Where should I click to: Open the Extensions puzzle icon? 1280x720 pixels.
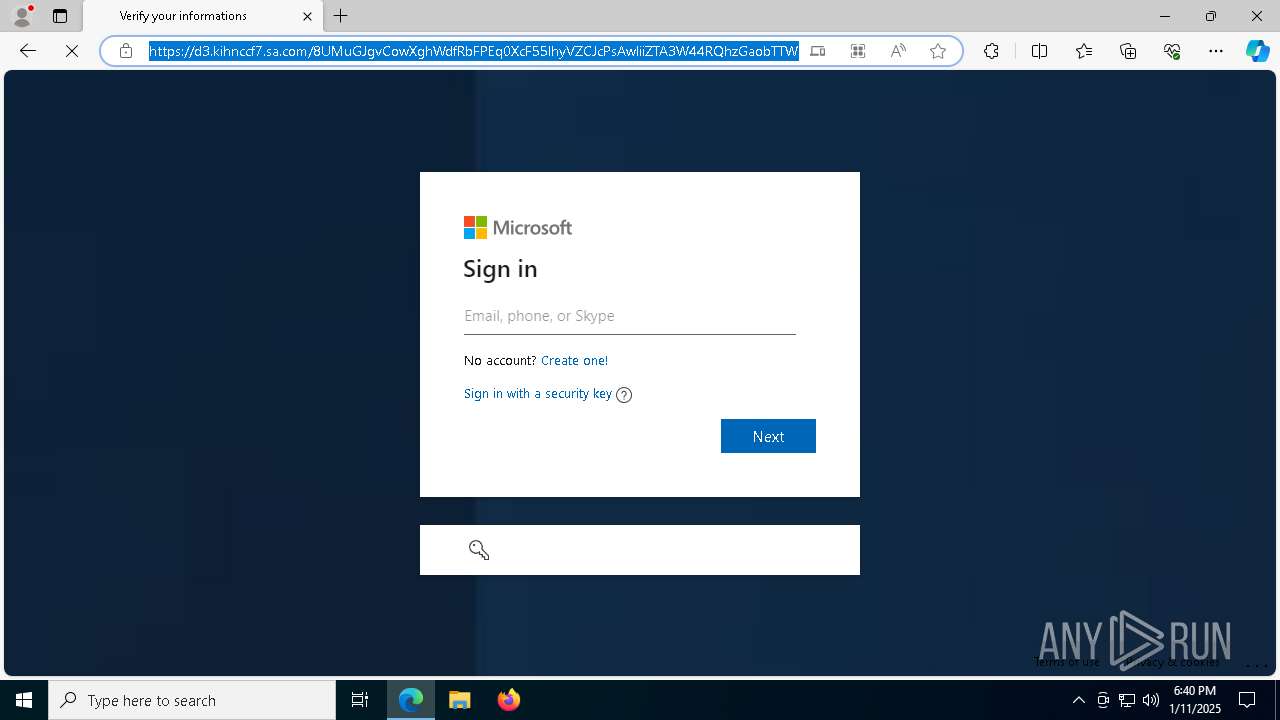coord(991,51)
